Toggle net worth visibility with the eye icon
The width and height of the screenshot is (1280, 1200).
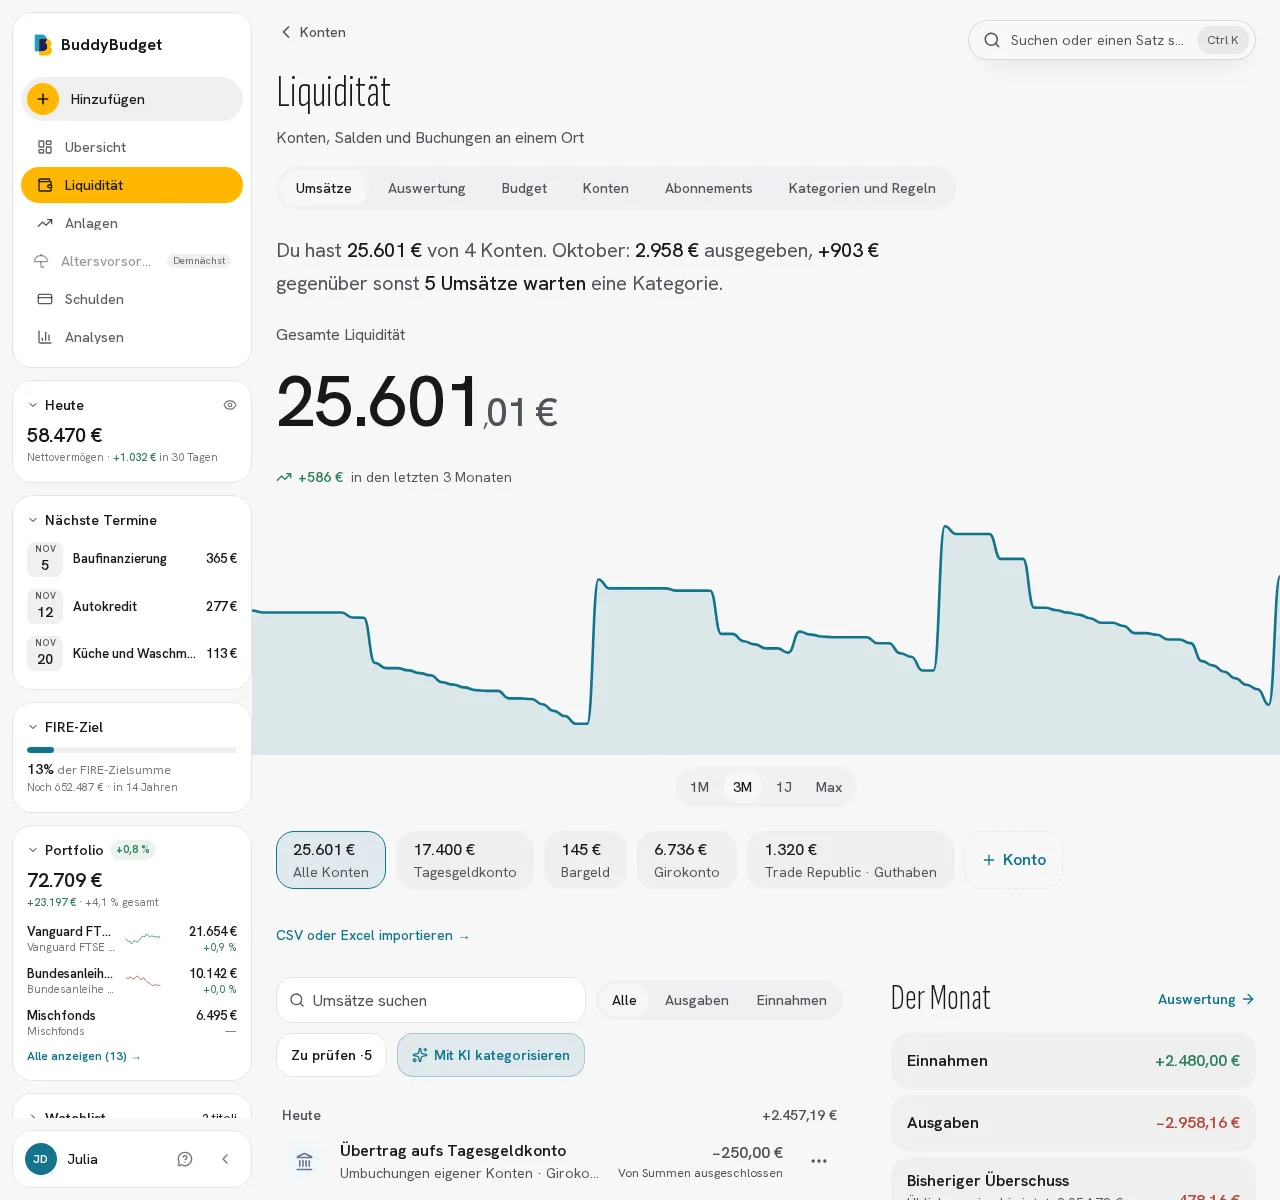click(230, 405)
